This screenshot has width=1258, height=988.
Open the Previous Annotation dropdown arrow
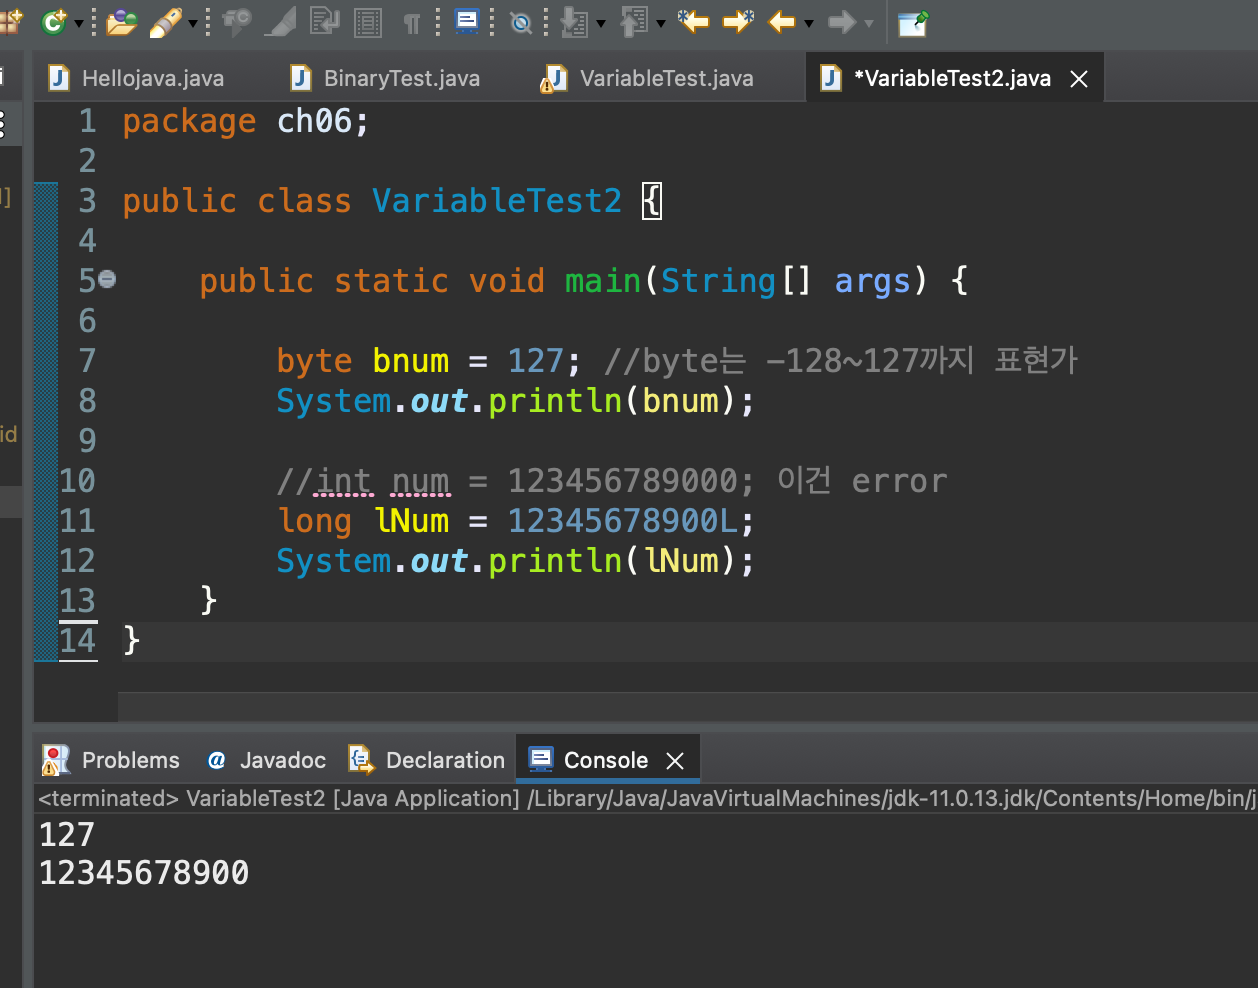[x=661, y=22]
